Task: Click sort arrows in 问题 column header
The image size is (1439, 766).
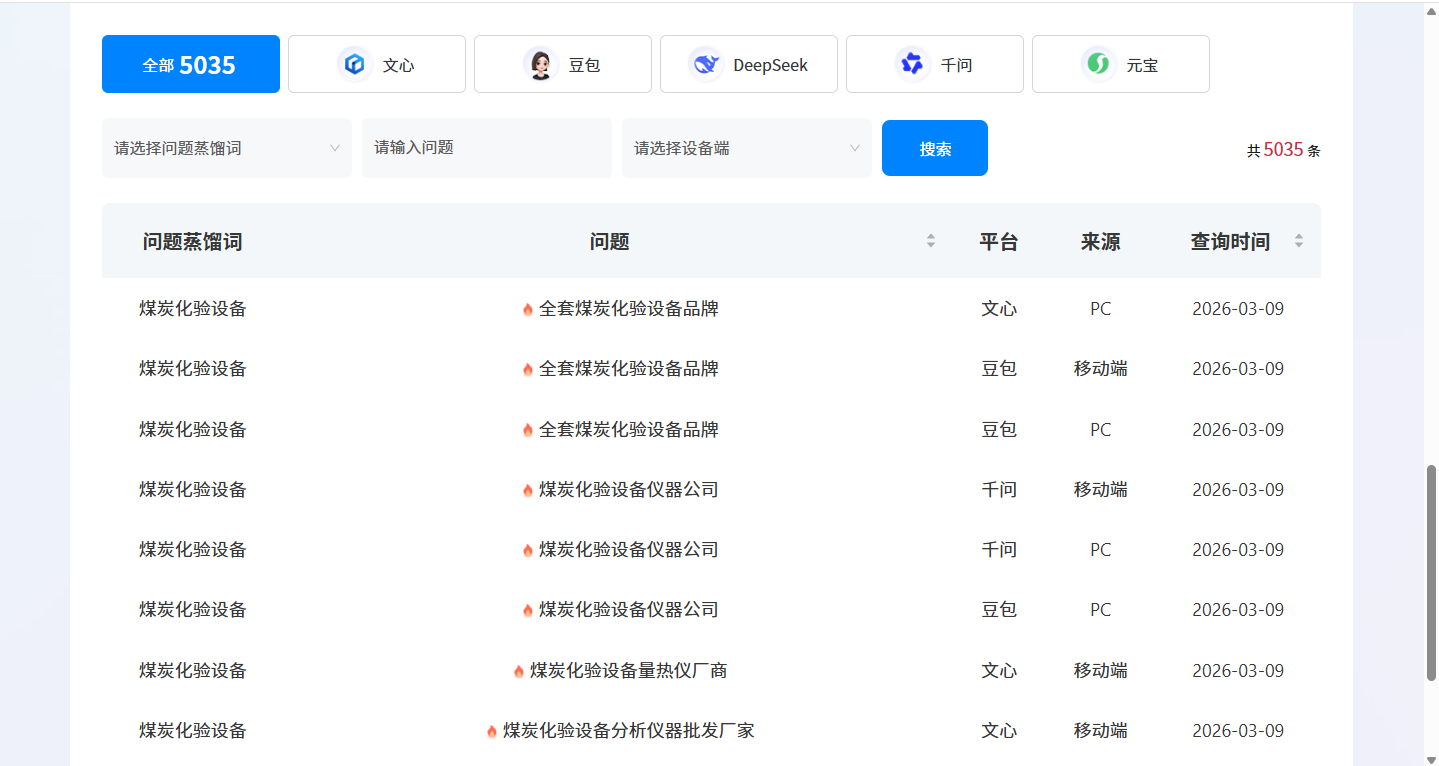Action: [x=931, y=241]
